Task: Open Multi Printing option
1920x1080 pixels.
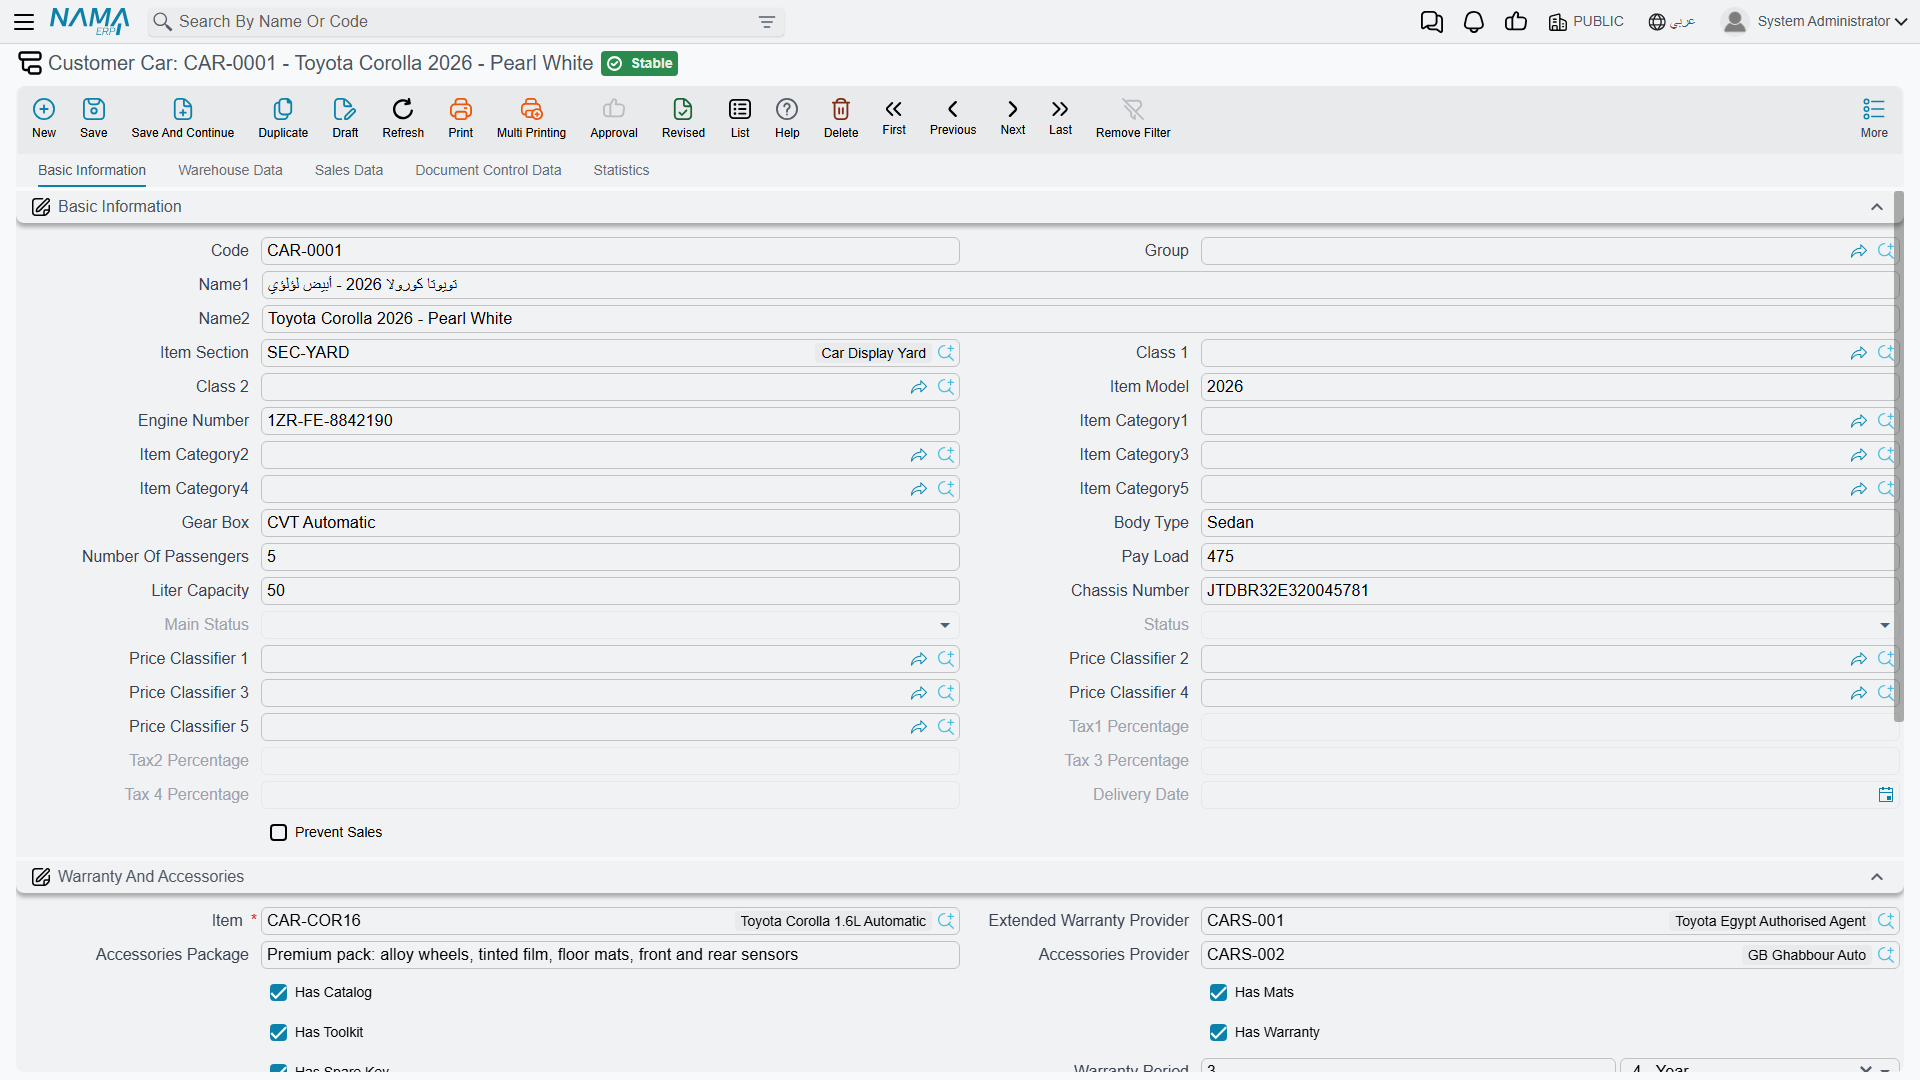Action: [x=531, y=109]
